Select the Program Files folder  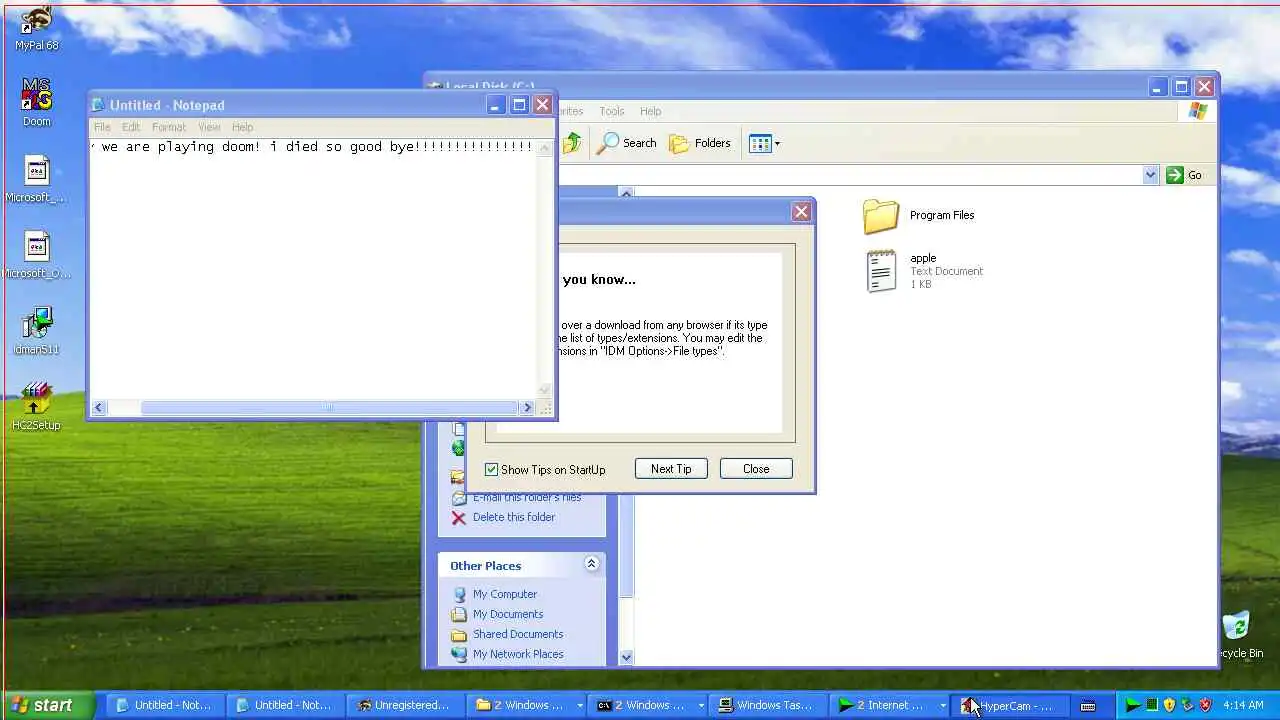(918, 215)
